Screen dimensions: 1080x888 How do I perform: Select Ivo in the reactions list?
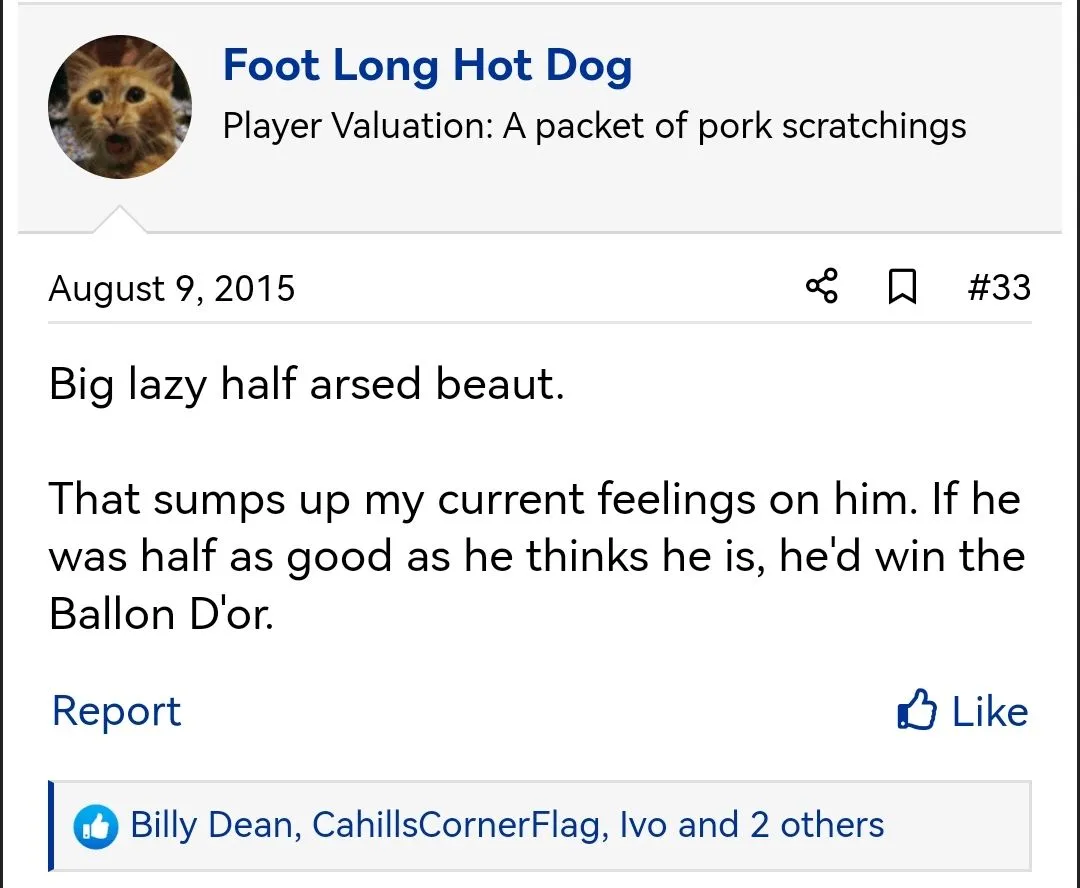[643, 825]
